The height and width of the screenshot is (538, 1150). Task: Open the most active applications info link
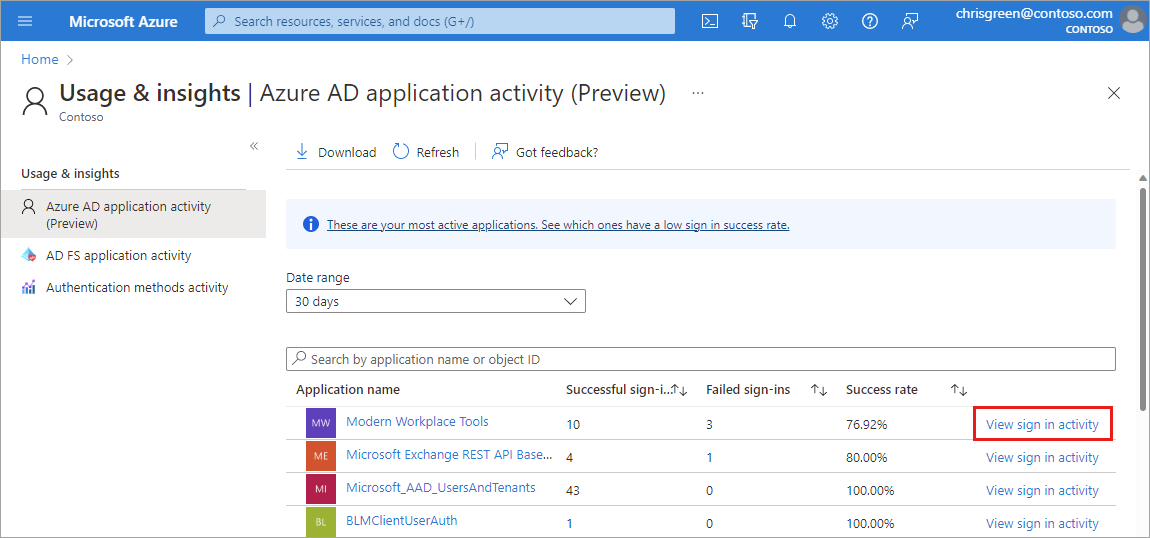click(558, 225)
